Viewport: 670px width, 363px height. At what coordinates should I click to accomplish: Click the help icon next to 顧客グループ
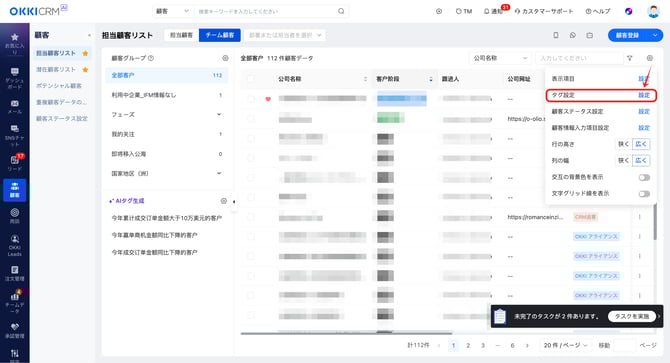(x=151, y=58)
